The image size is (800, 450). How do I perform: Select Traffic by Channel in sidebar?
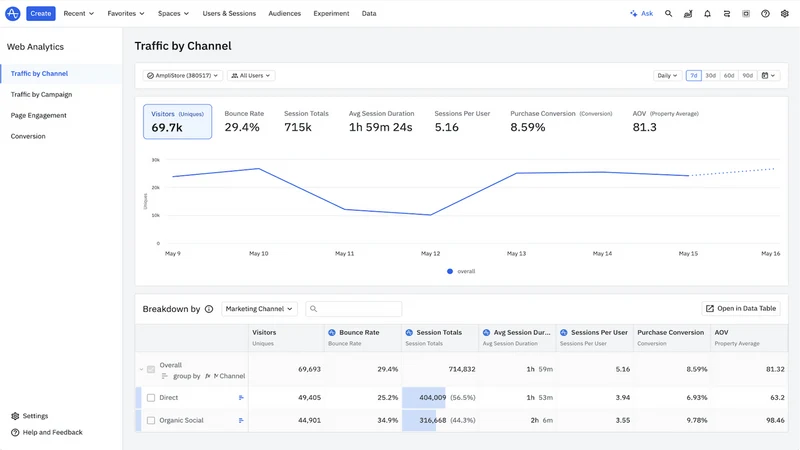coord(61,73)
